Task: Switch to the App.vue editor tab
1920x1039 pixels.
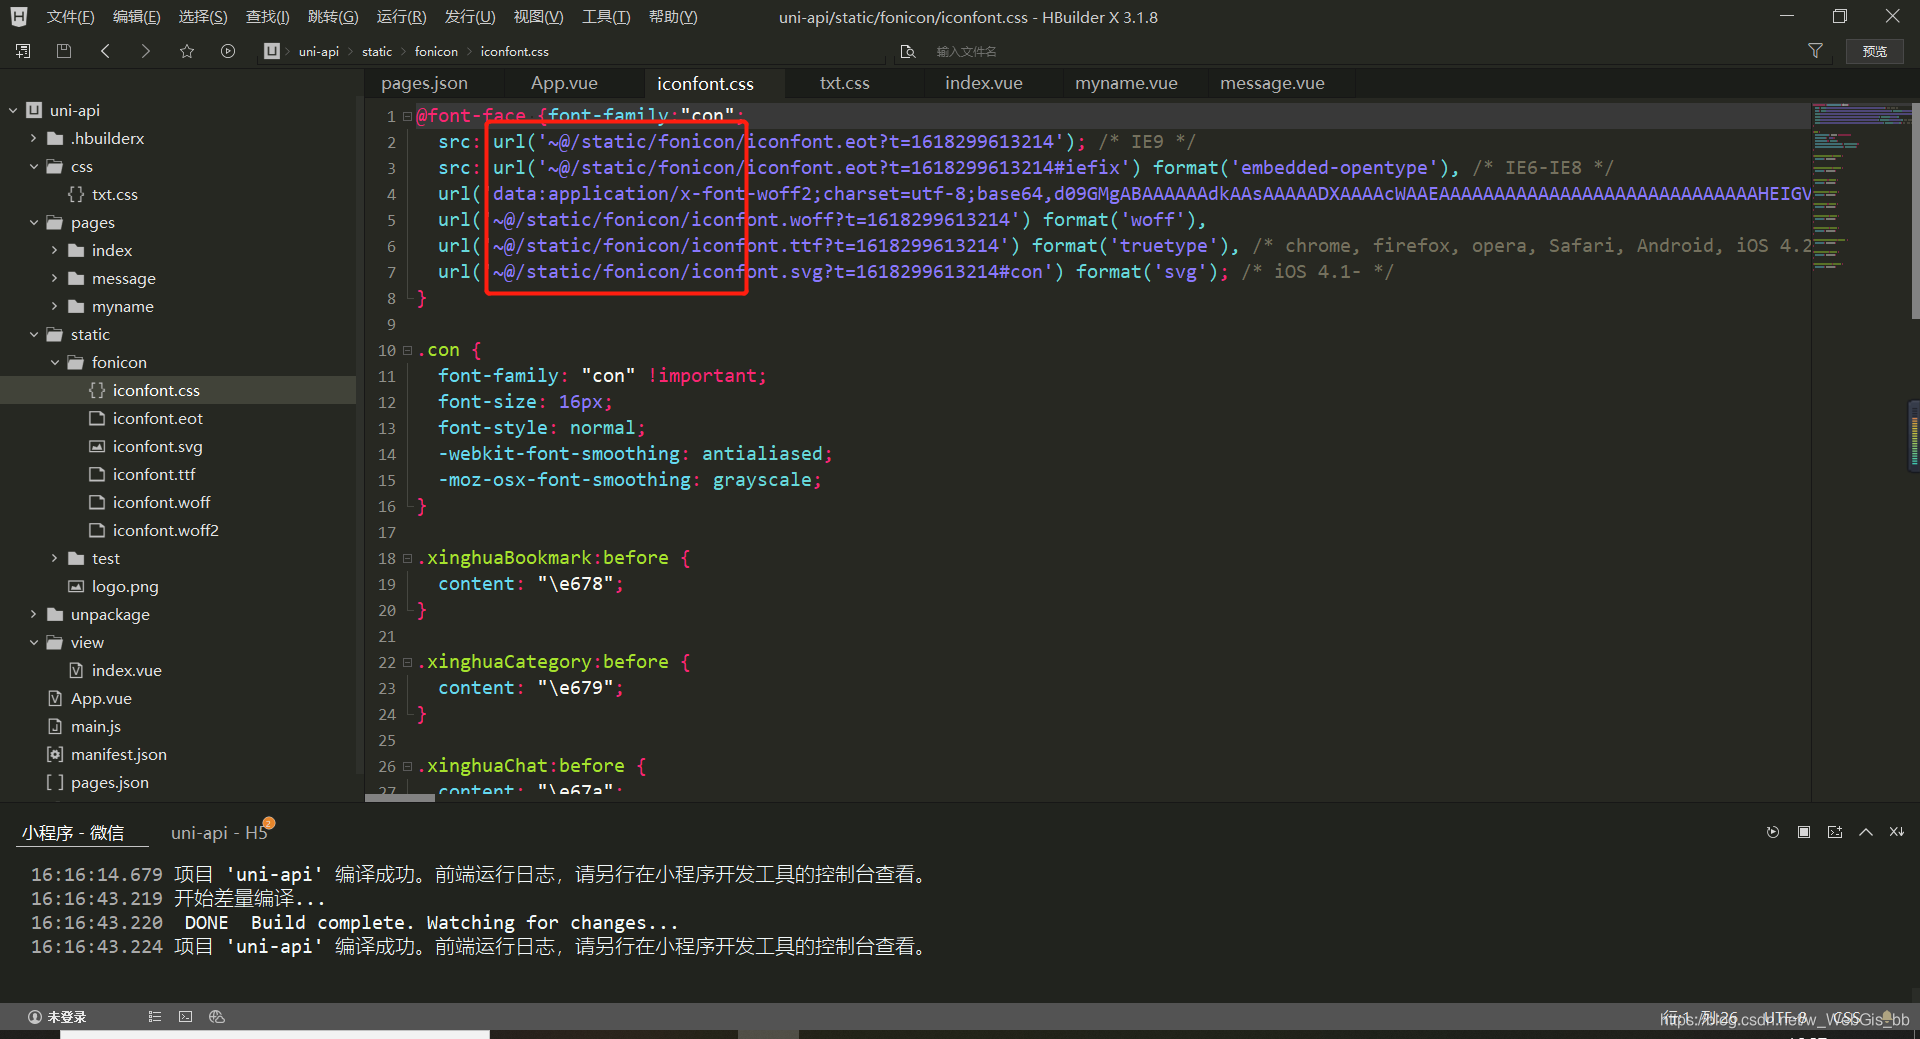Action: point(564,83)
